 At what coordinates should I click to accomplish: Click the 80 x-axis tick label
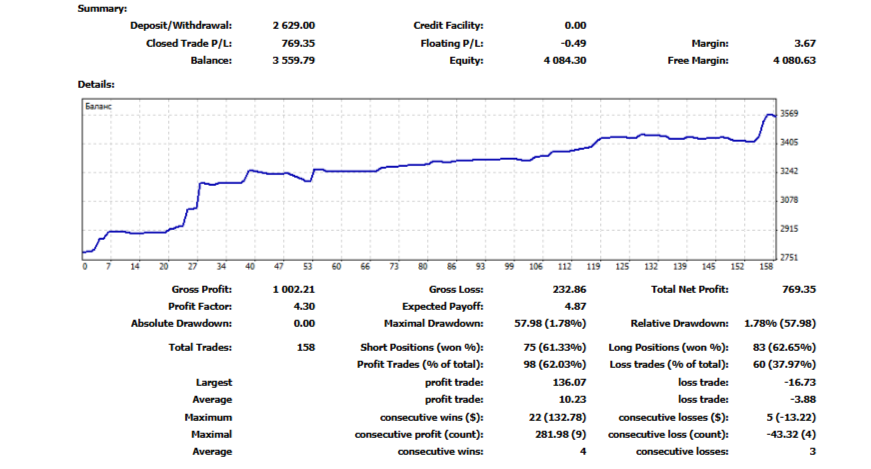[423, 267]
